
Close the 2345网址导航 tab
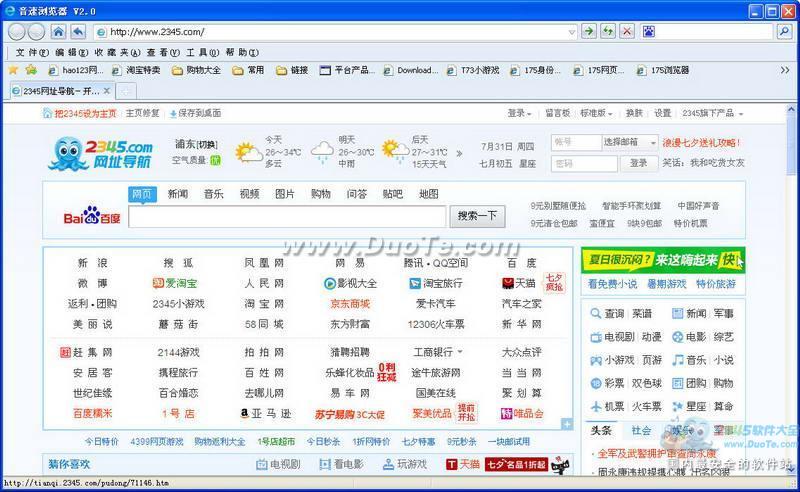pyautogui.click(x=107, y=91)
